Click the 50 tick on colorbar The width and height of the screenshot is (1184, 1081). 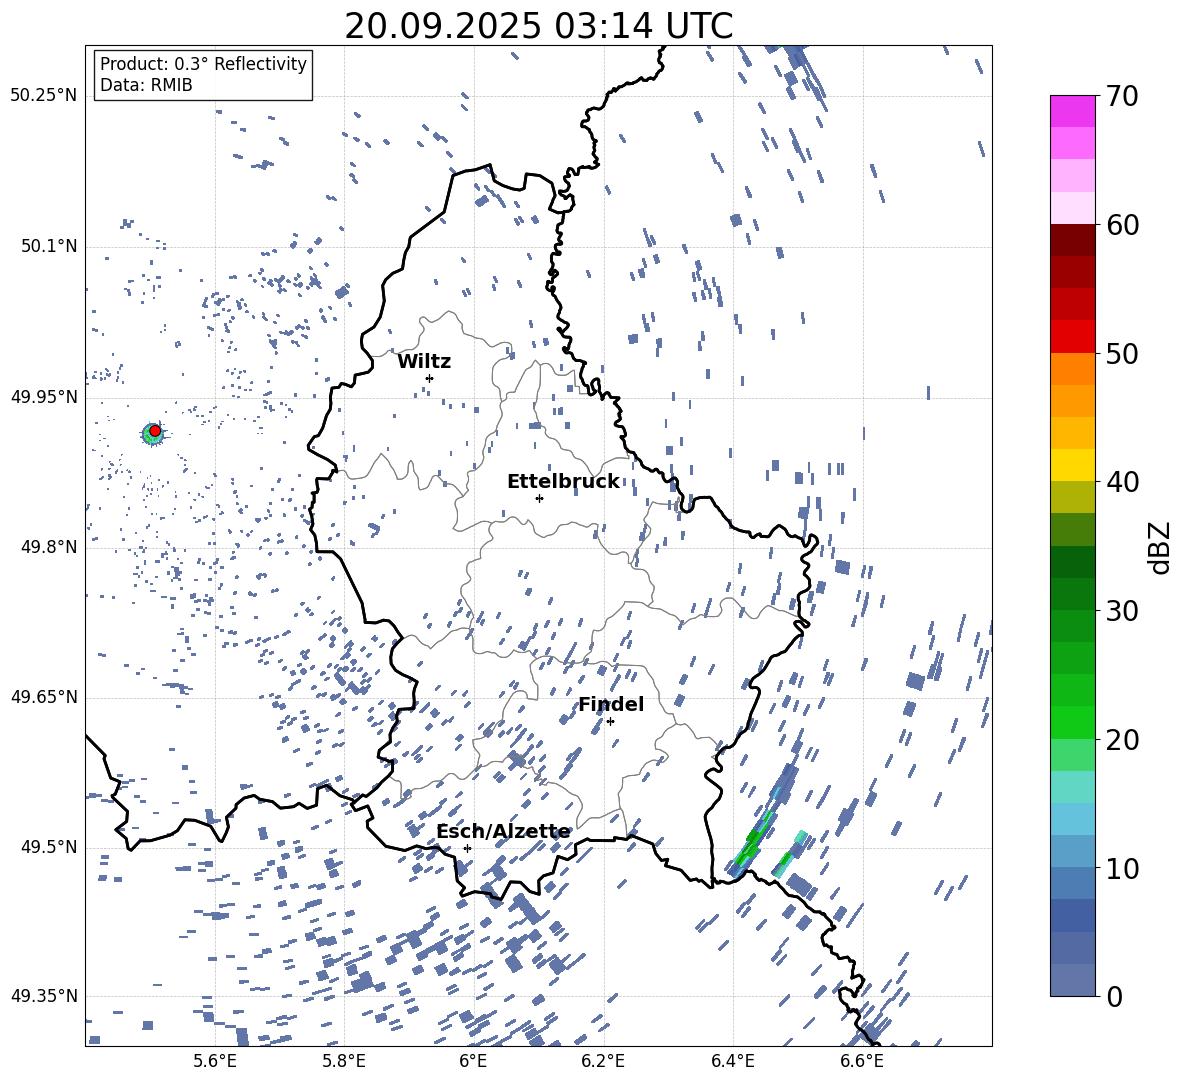[x=1121, y=353]
